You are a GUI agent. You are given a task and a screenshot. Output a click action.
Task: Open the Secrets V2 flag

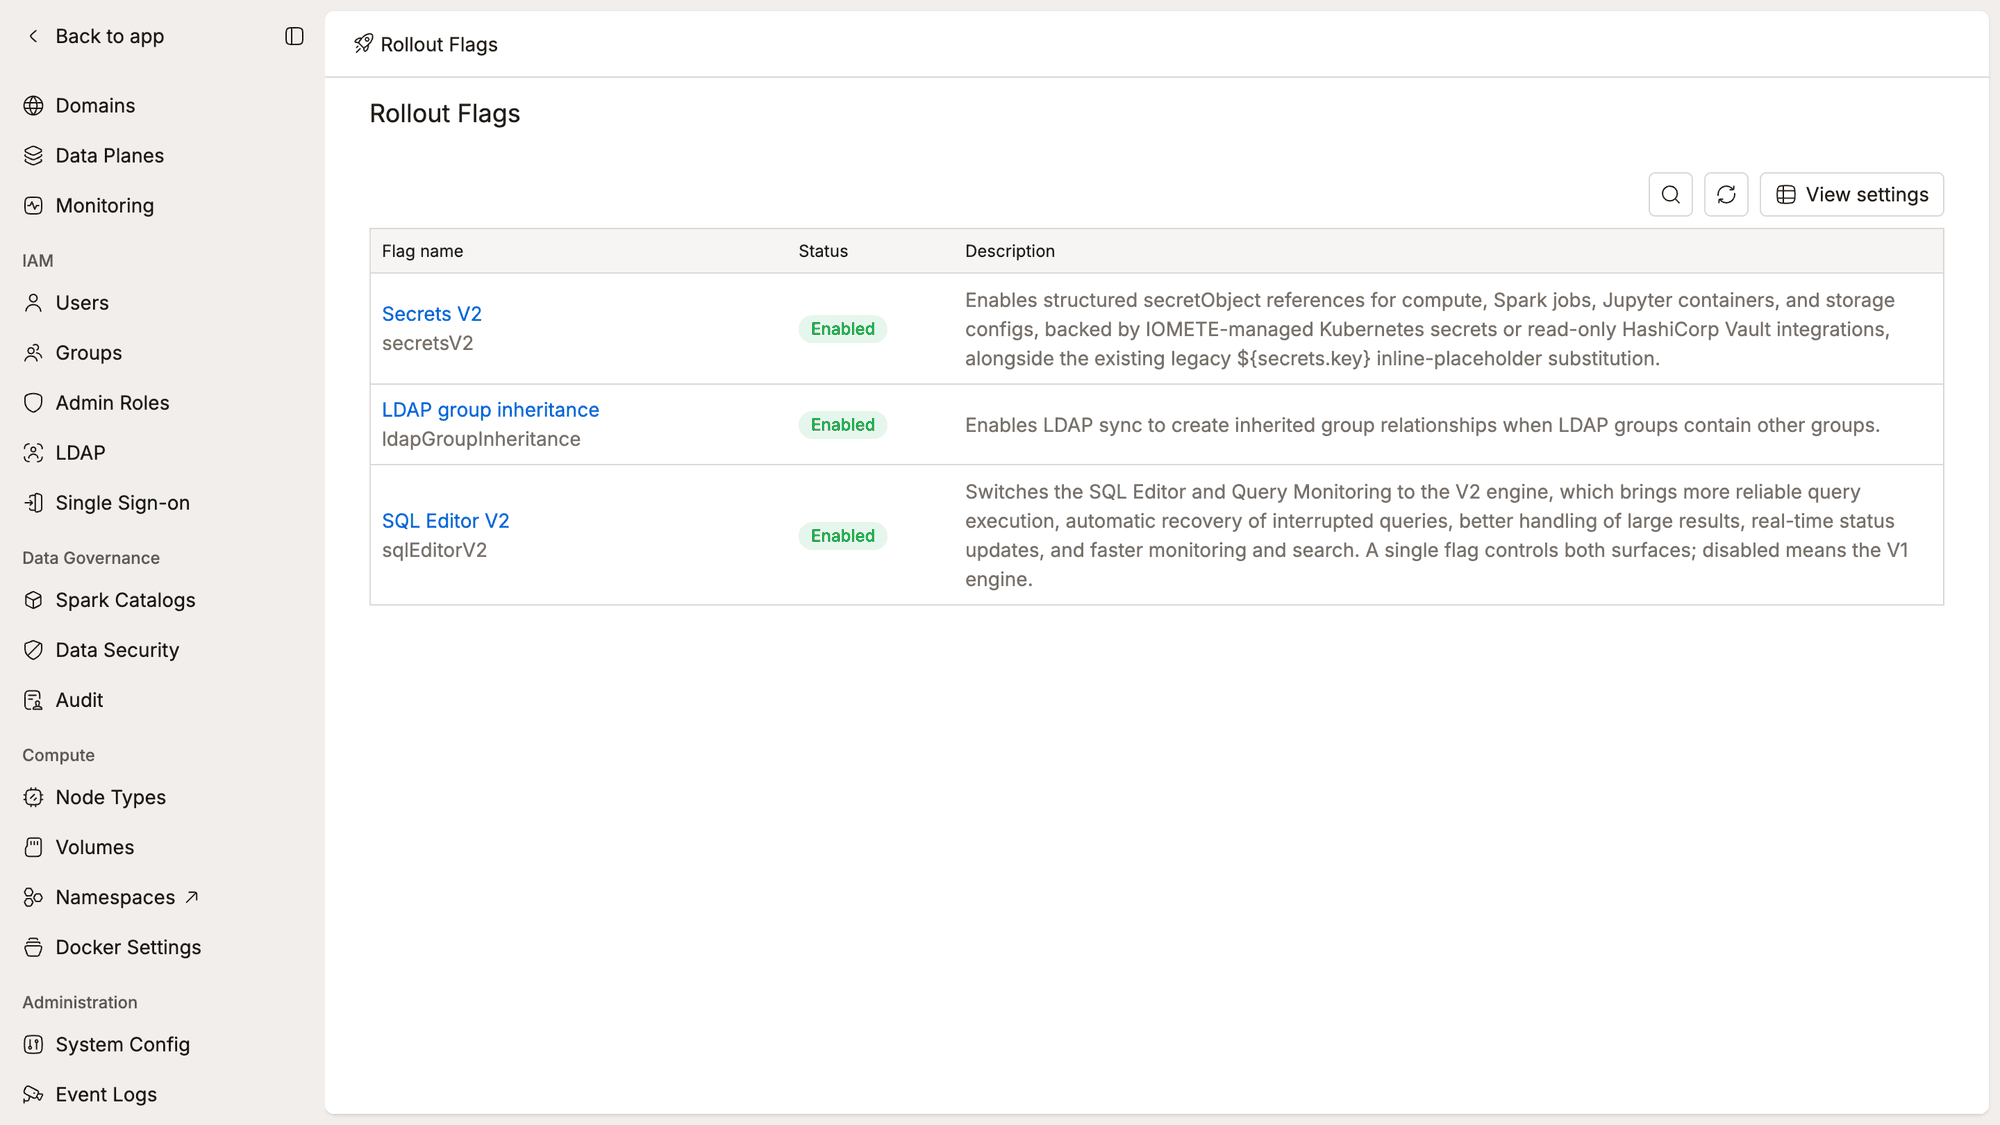pos(432,314)
